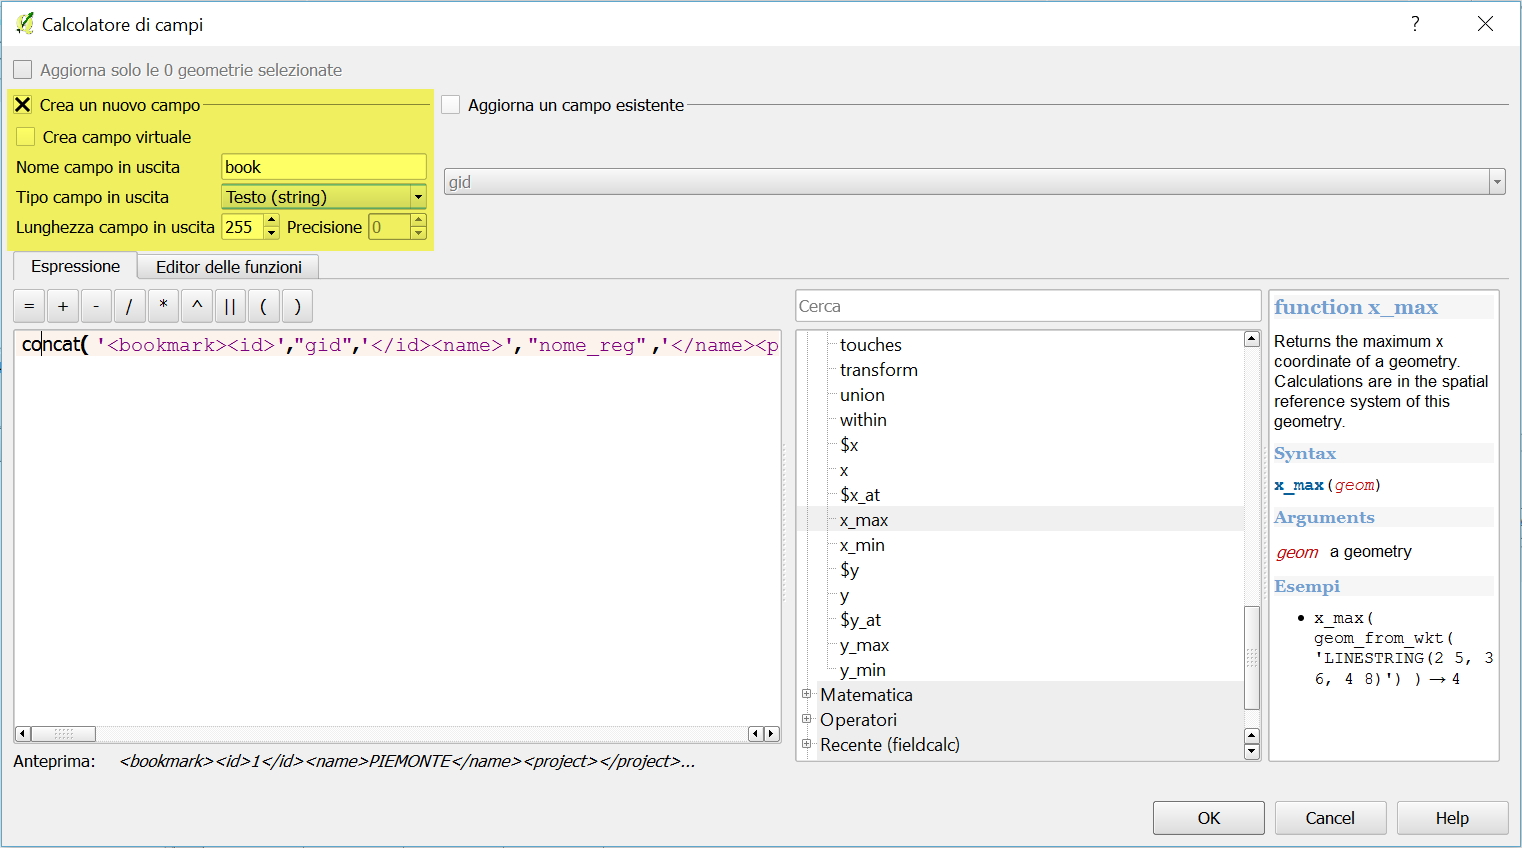Insert a closing parenthesis
The image size is (1522, 848).
[x=297, y=306]
